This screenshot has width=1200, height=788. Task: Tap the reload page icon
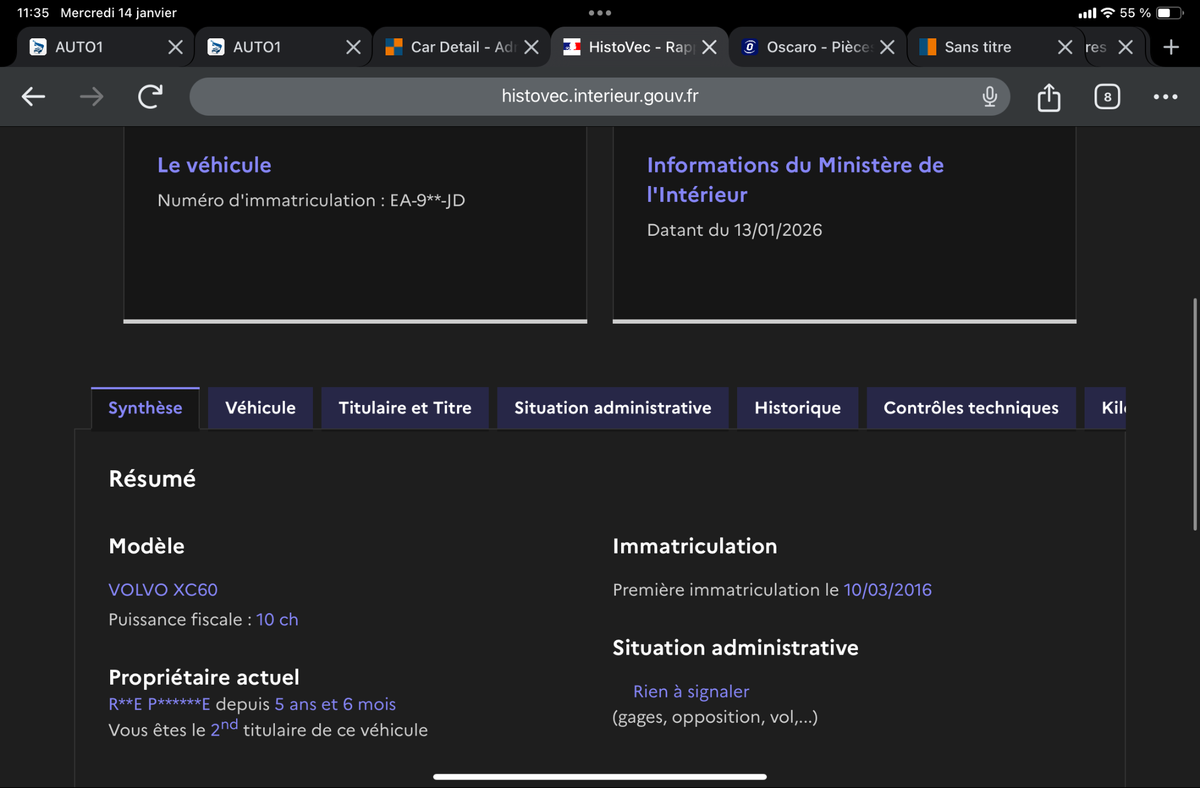pos(150,96)
